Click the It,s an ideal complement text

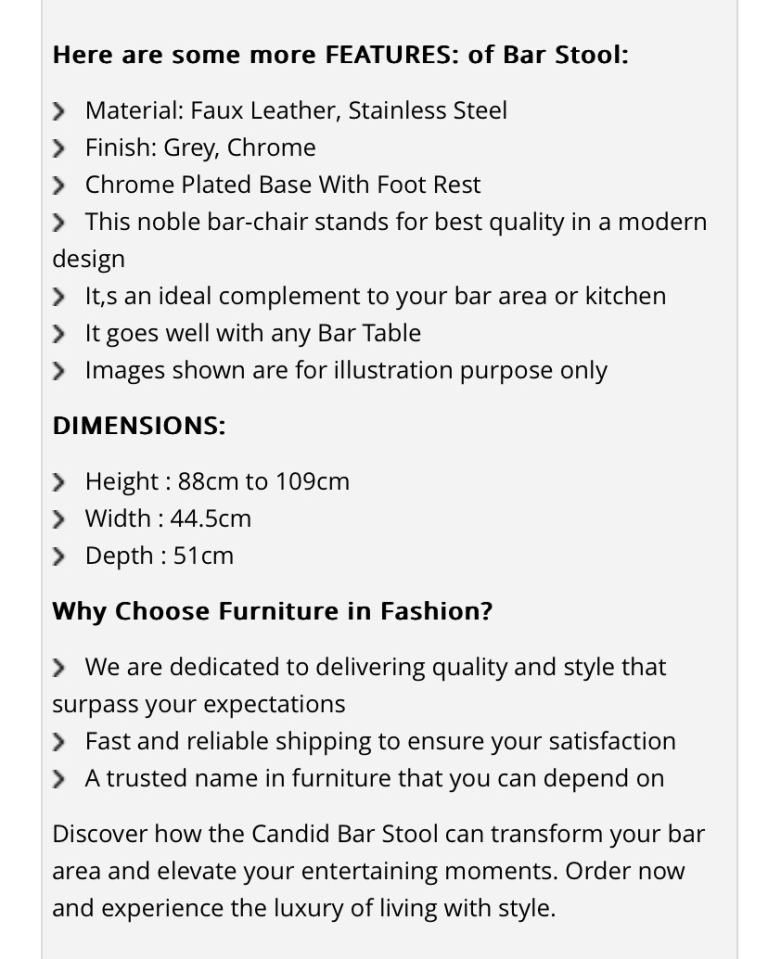click(x=375, y=297)
